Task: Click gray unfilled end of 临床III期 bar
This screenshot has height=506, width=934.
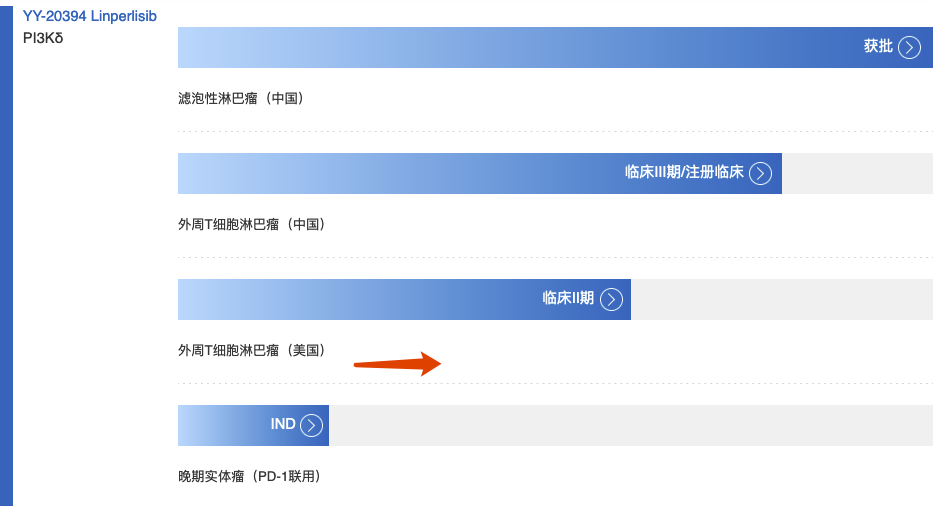Action: tap(856, 173)
